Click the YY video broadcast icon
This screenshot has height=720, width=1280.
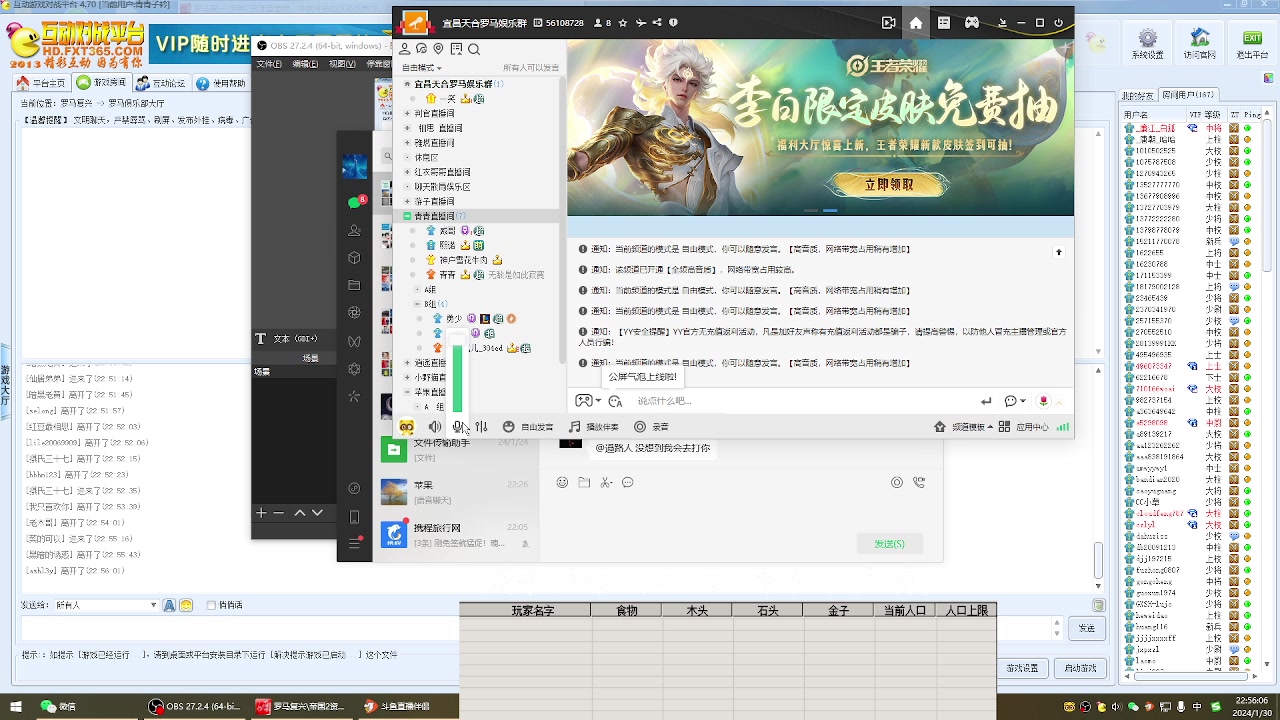[888, 23]
